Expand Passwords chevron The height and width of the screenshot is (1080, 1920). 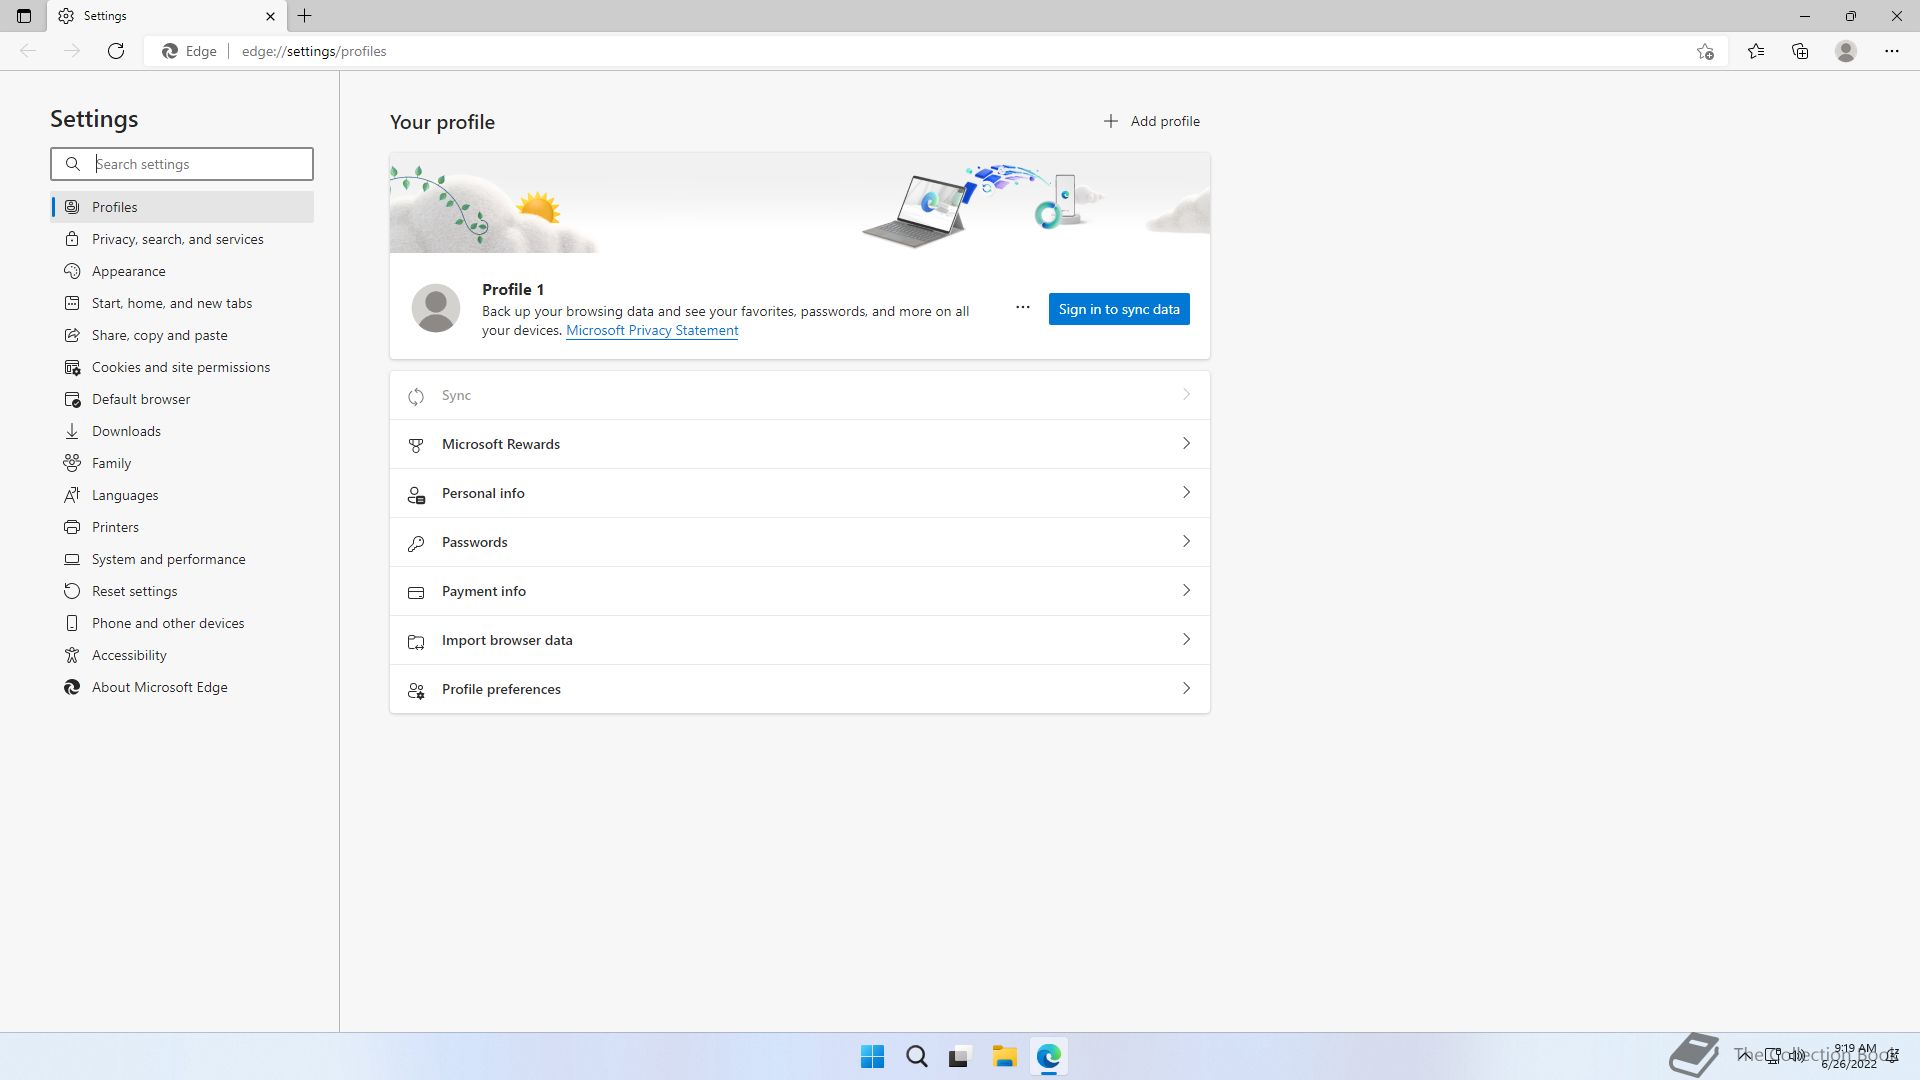[1186, 541]
